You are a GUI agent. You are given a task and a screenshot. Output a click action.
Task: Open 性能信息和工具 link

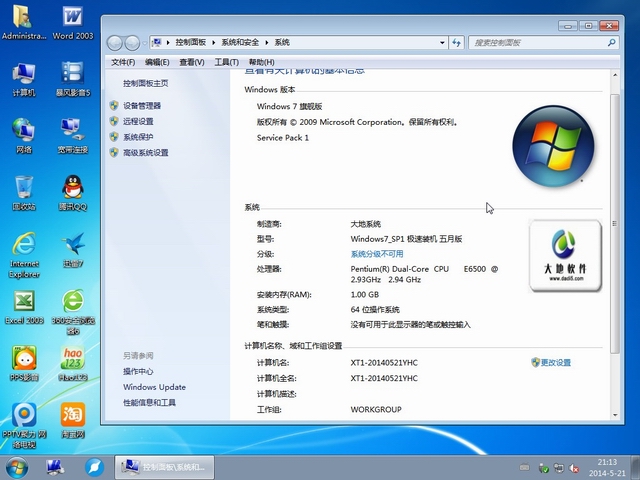click(x=149, y=402)
